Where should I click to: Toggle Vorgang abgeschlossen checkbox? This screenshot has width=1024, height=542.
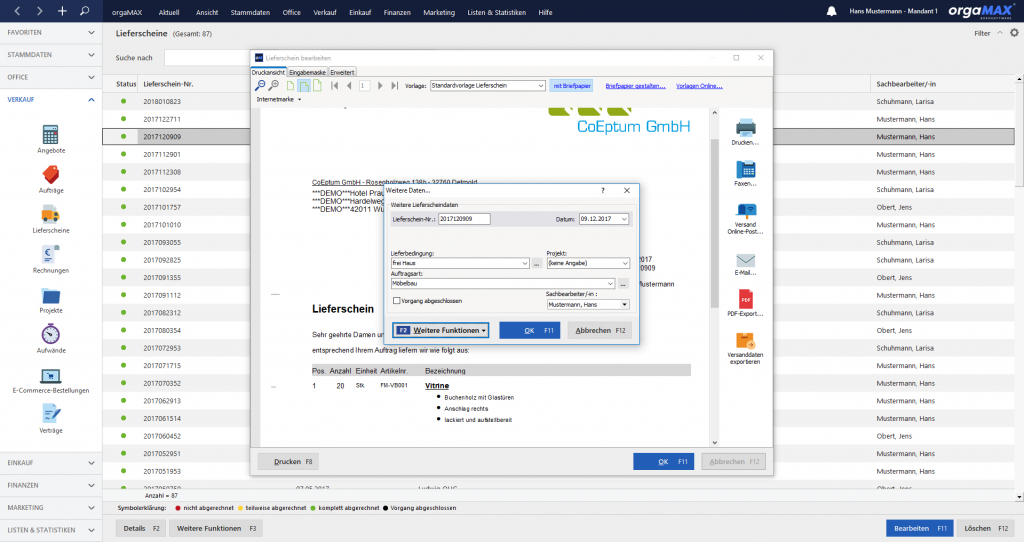pyautogui.click(x=396, y=301)
